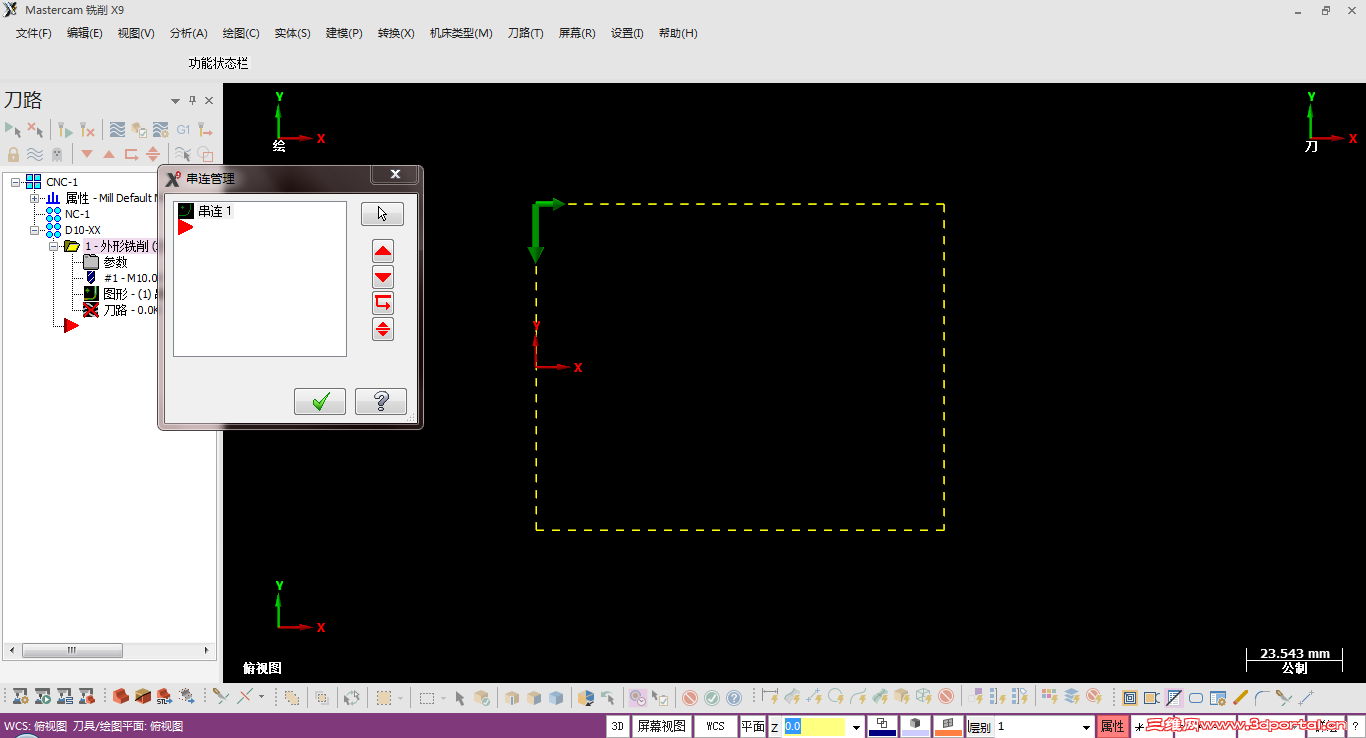Open the Z depth dropdown arrow
Image resolution: width=1366 pixels, height=738 pixels.
[x=858, y=726]
